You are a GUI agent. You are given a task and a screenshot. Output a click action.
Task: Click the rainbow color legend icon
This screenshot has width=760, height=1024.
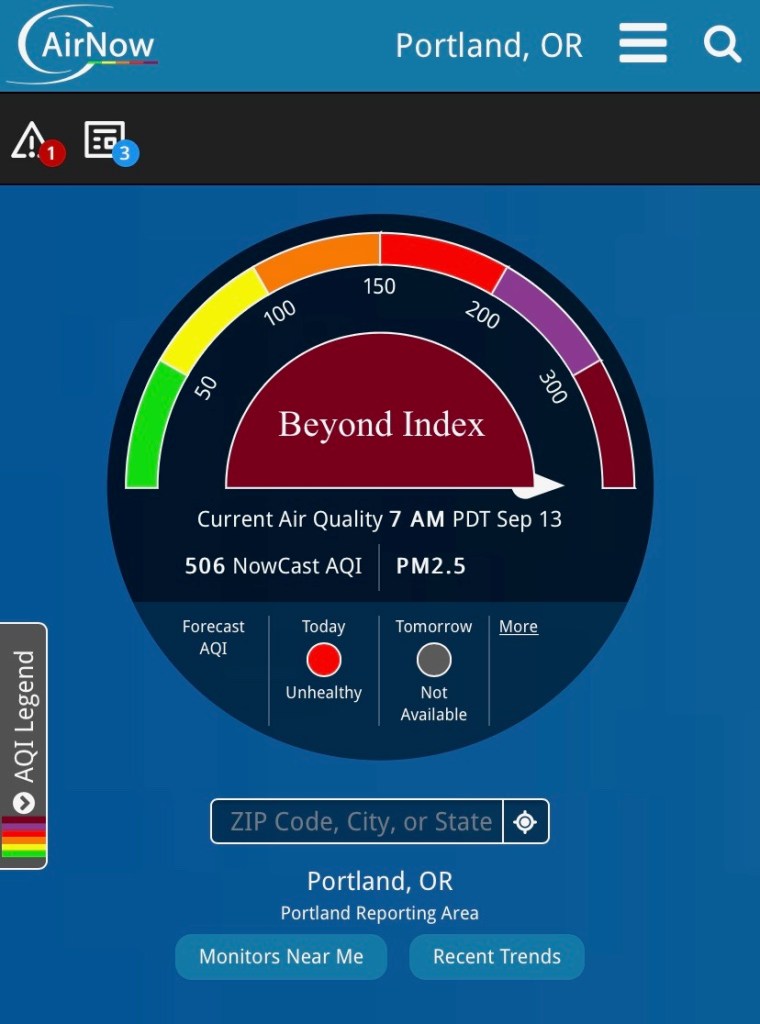[23, 837]
